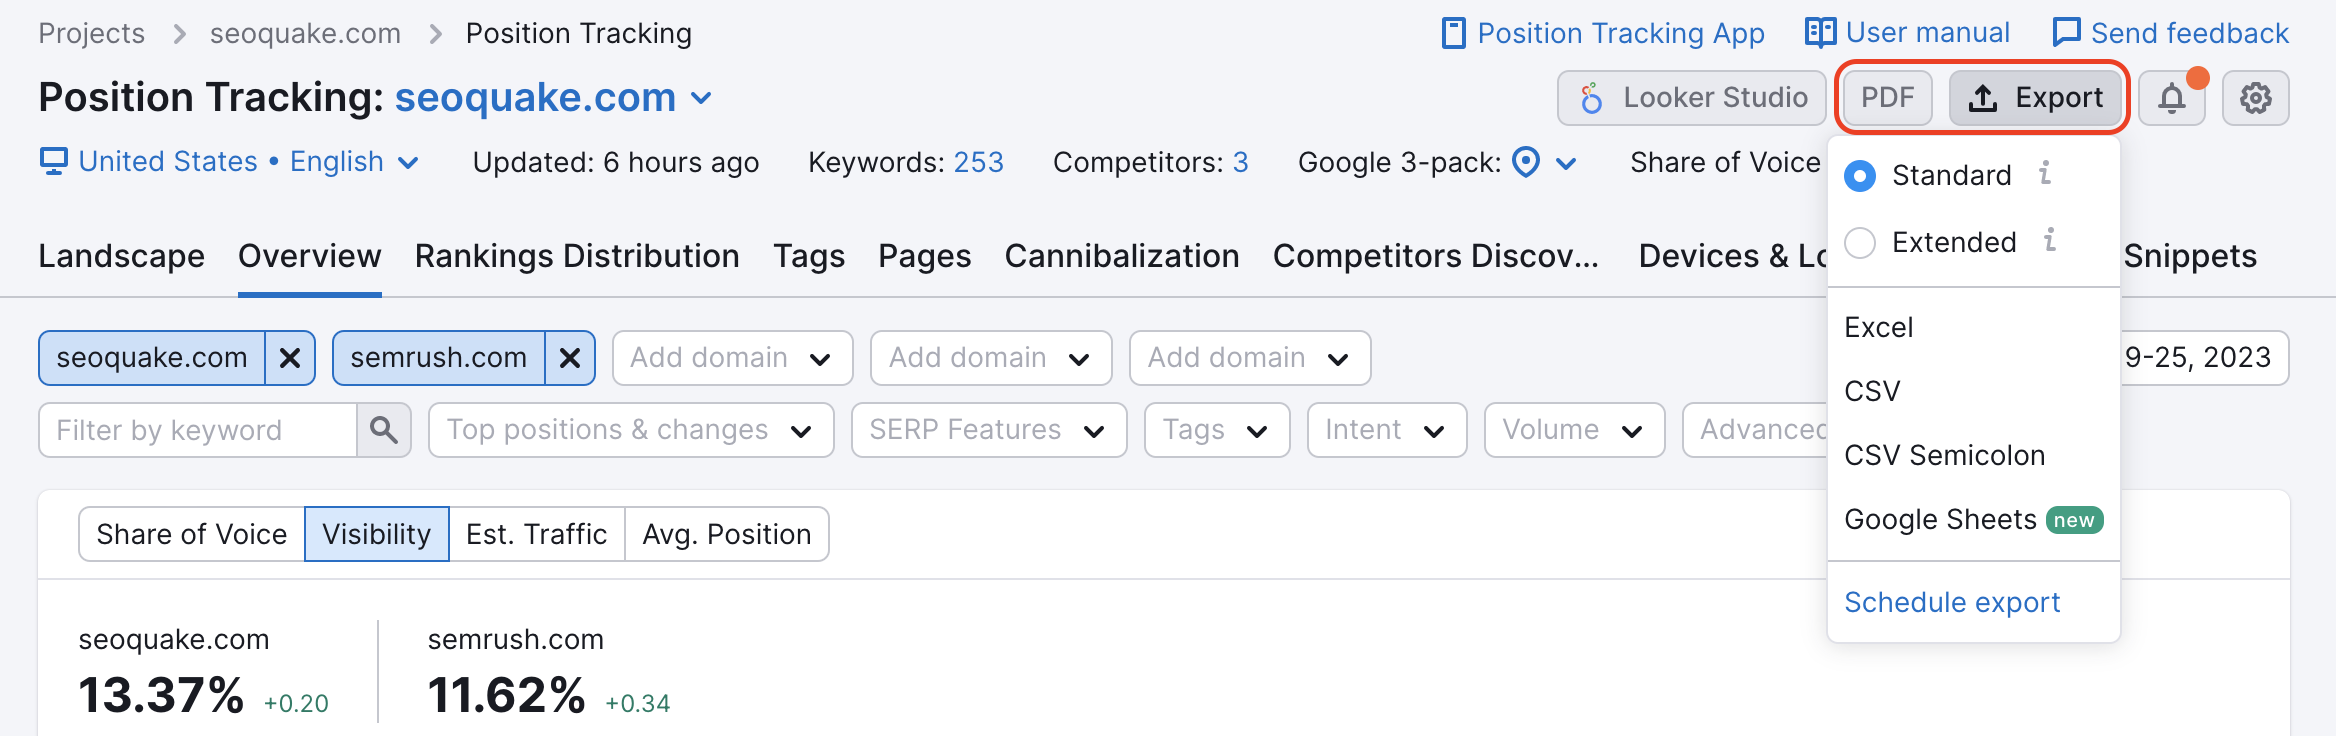Click the seoquake.com 13.37% visibility value
The image size is (2336, 736).
[161, 695]
